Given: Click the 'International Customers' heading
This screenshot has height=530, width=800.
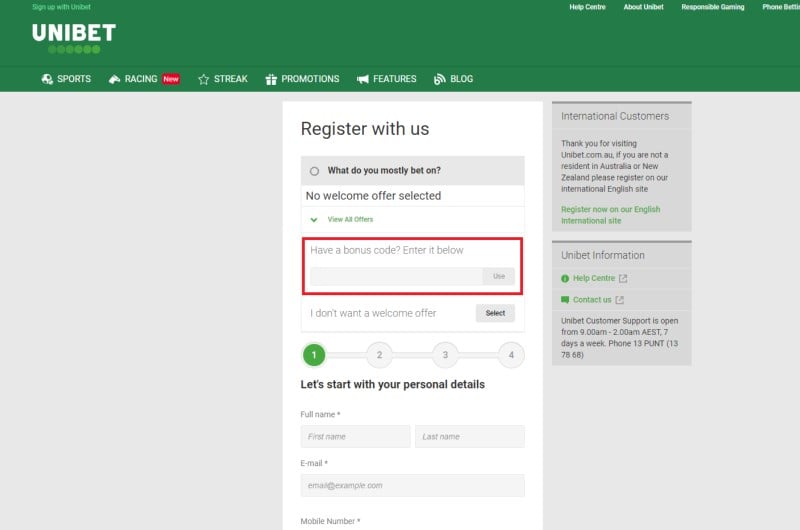Looking at the screenshot, I should pyautogui.click(x=615, y=116).
